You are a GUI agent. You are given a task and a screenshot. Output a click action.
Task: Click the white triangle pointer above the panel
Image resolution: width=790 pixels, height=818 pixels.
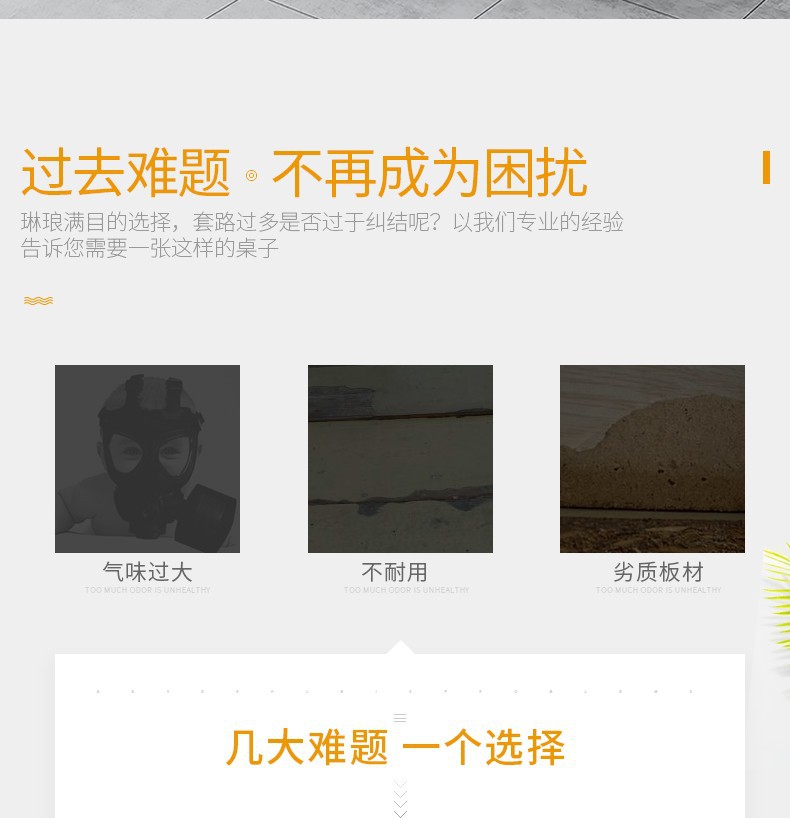[x=400, y=647]
